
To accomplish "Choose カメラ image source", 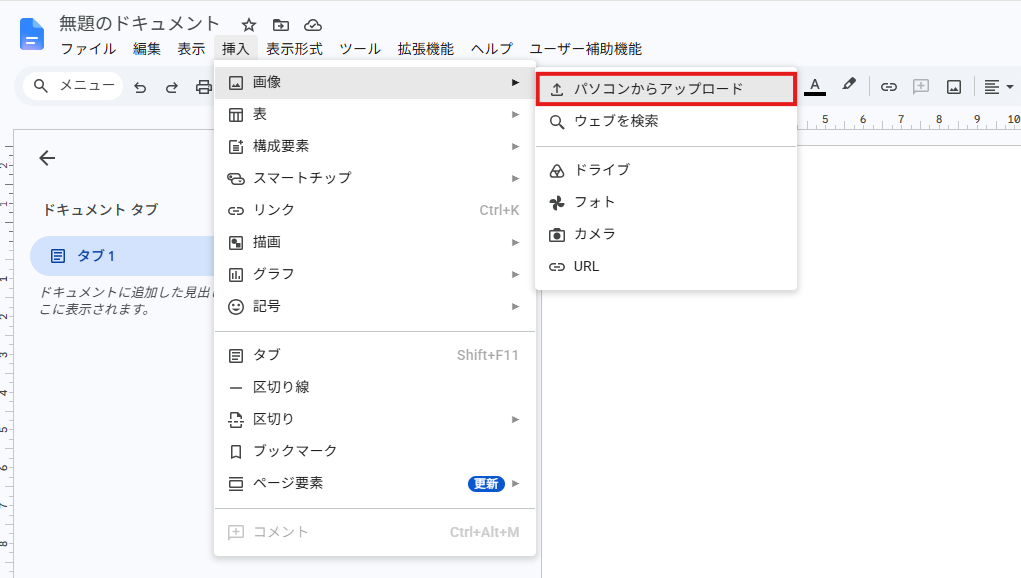I will coord(666,234).
